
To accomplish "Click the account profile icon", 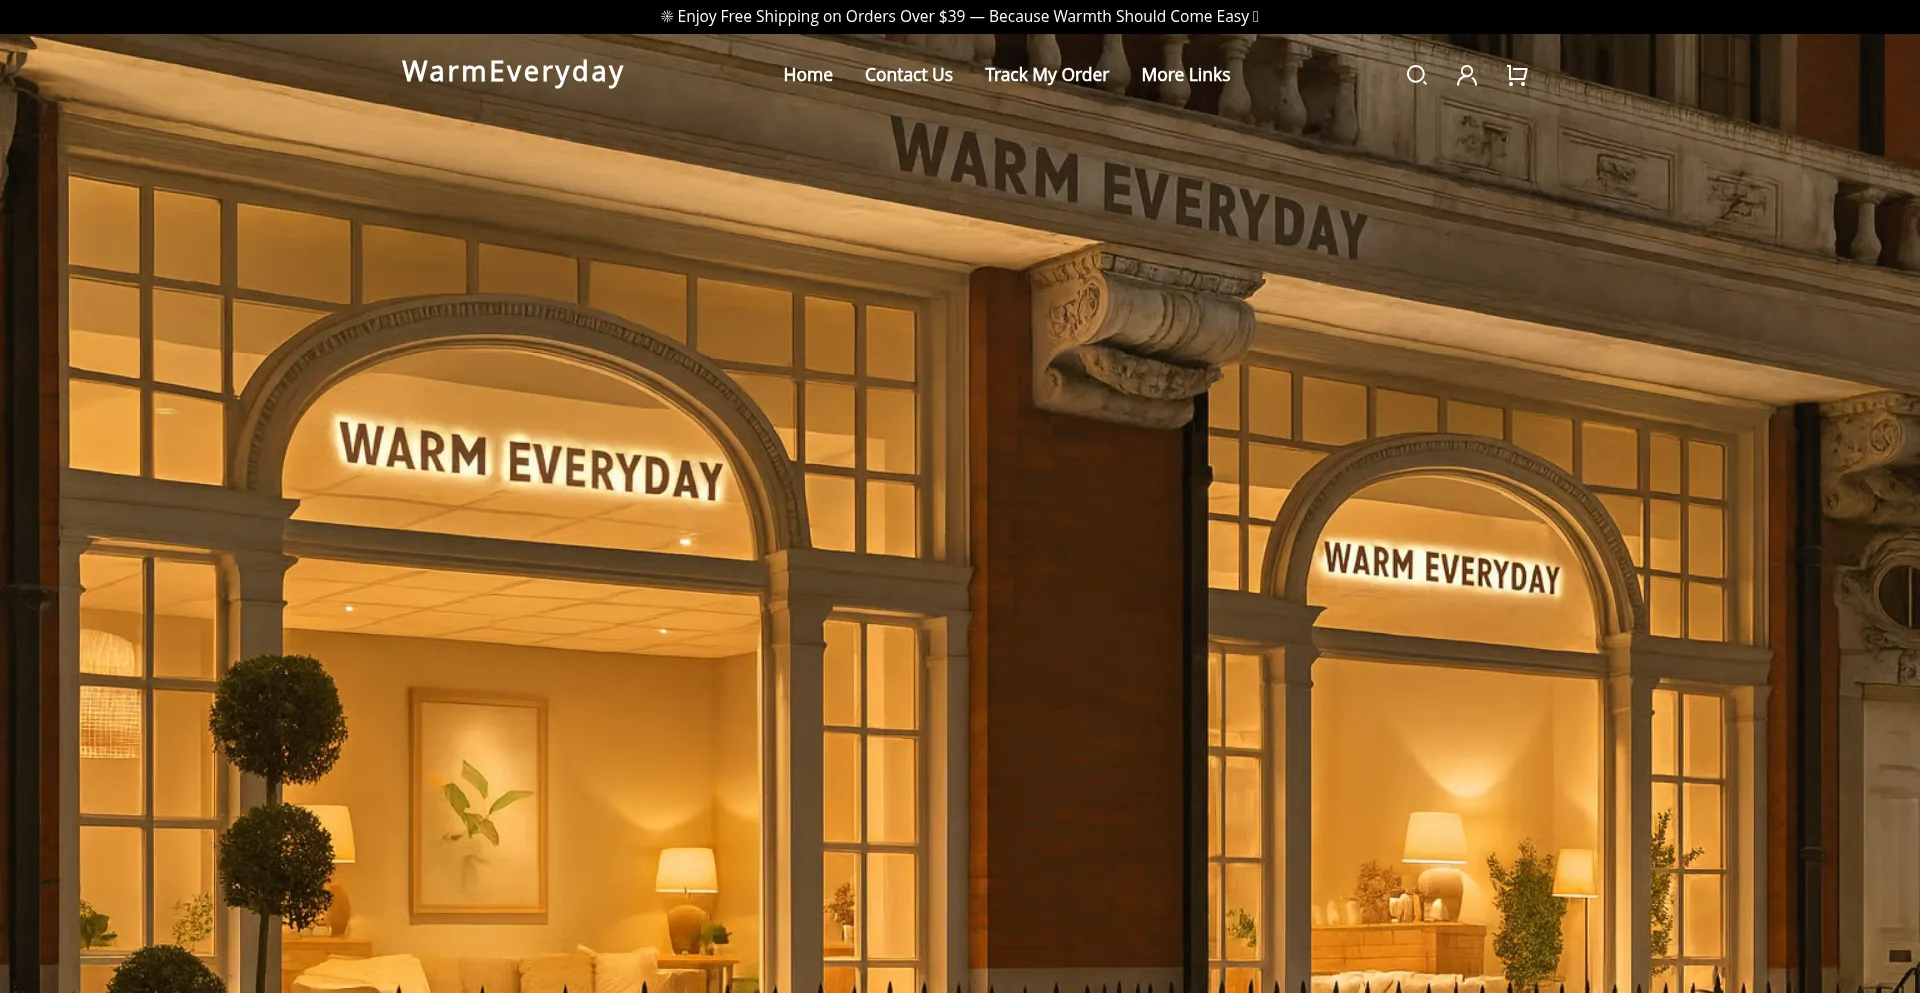I will click(x=1466, y=74).
